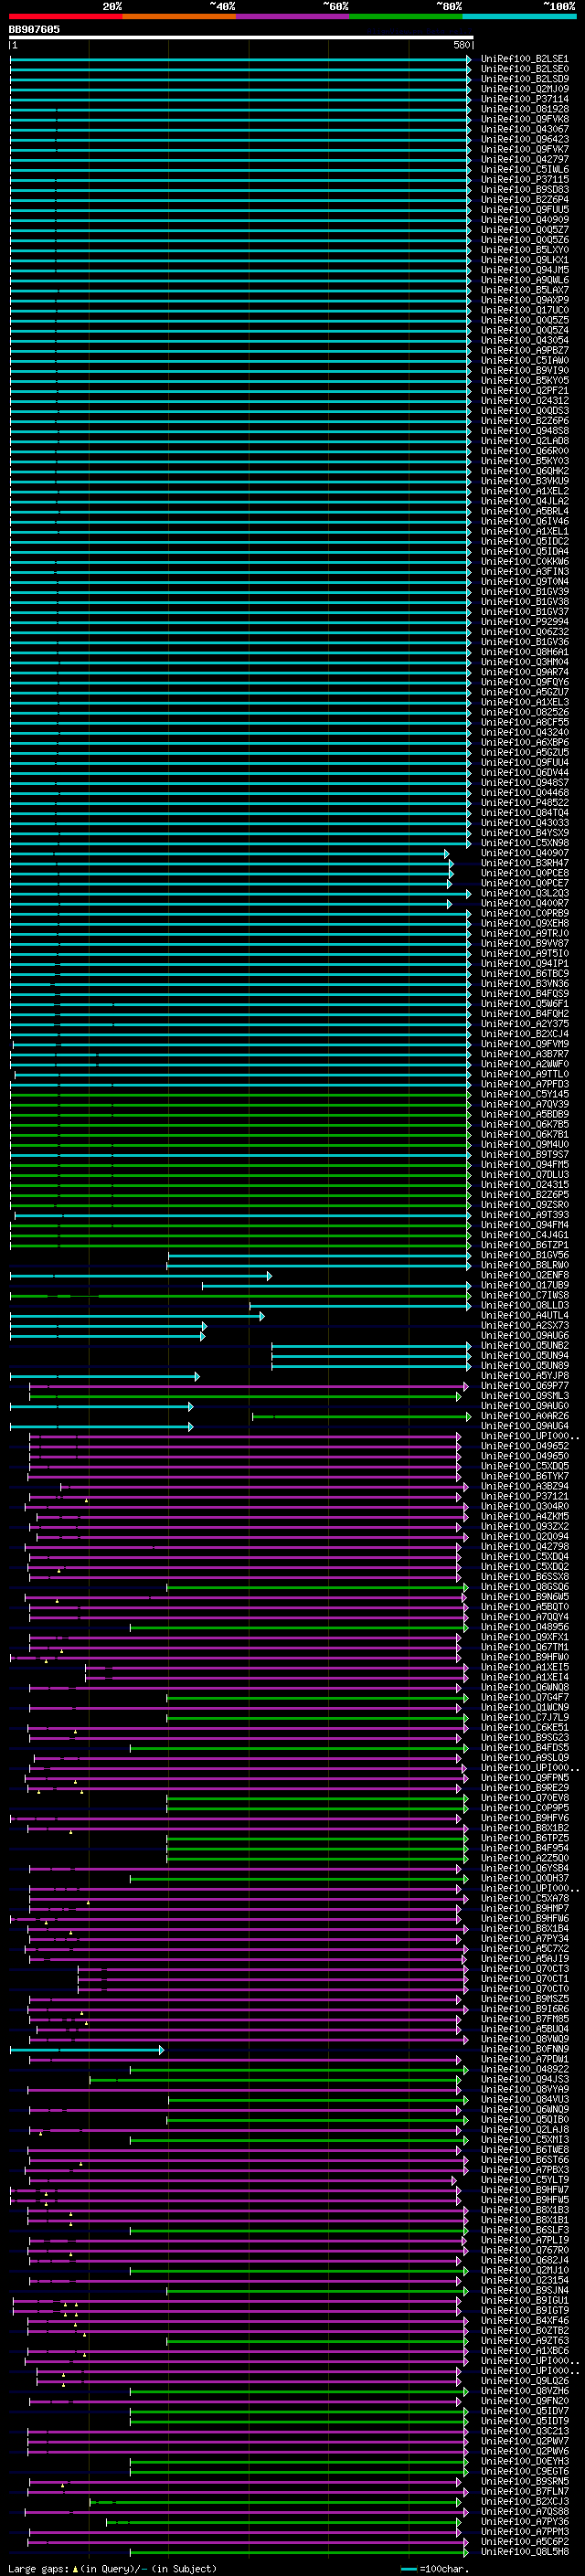This screenshot has width=585, height=2576.
Task: Pick the UniRef100_Q5UN94 label
Action: (524, 1355)
